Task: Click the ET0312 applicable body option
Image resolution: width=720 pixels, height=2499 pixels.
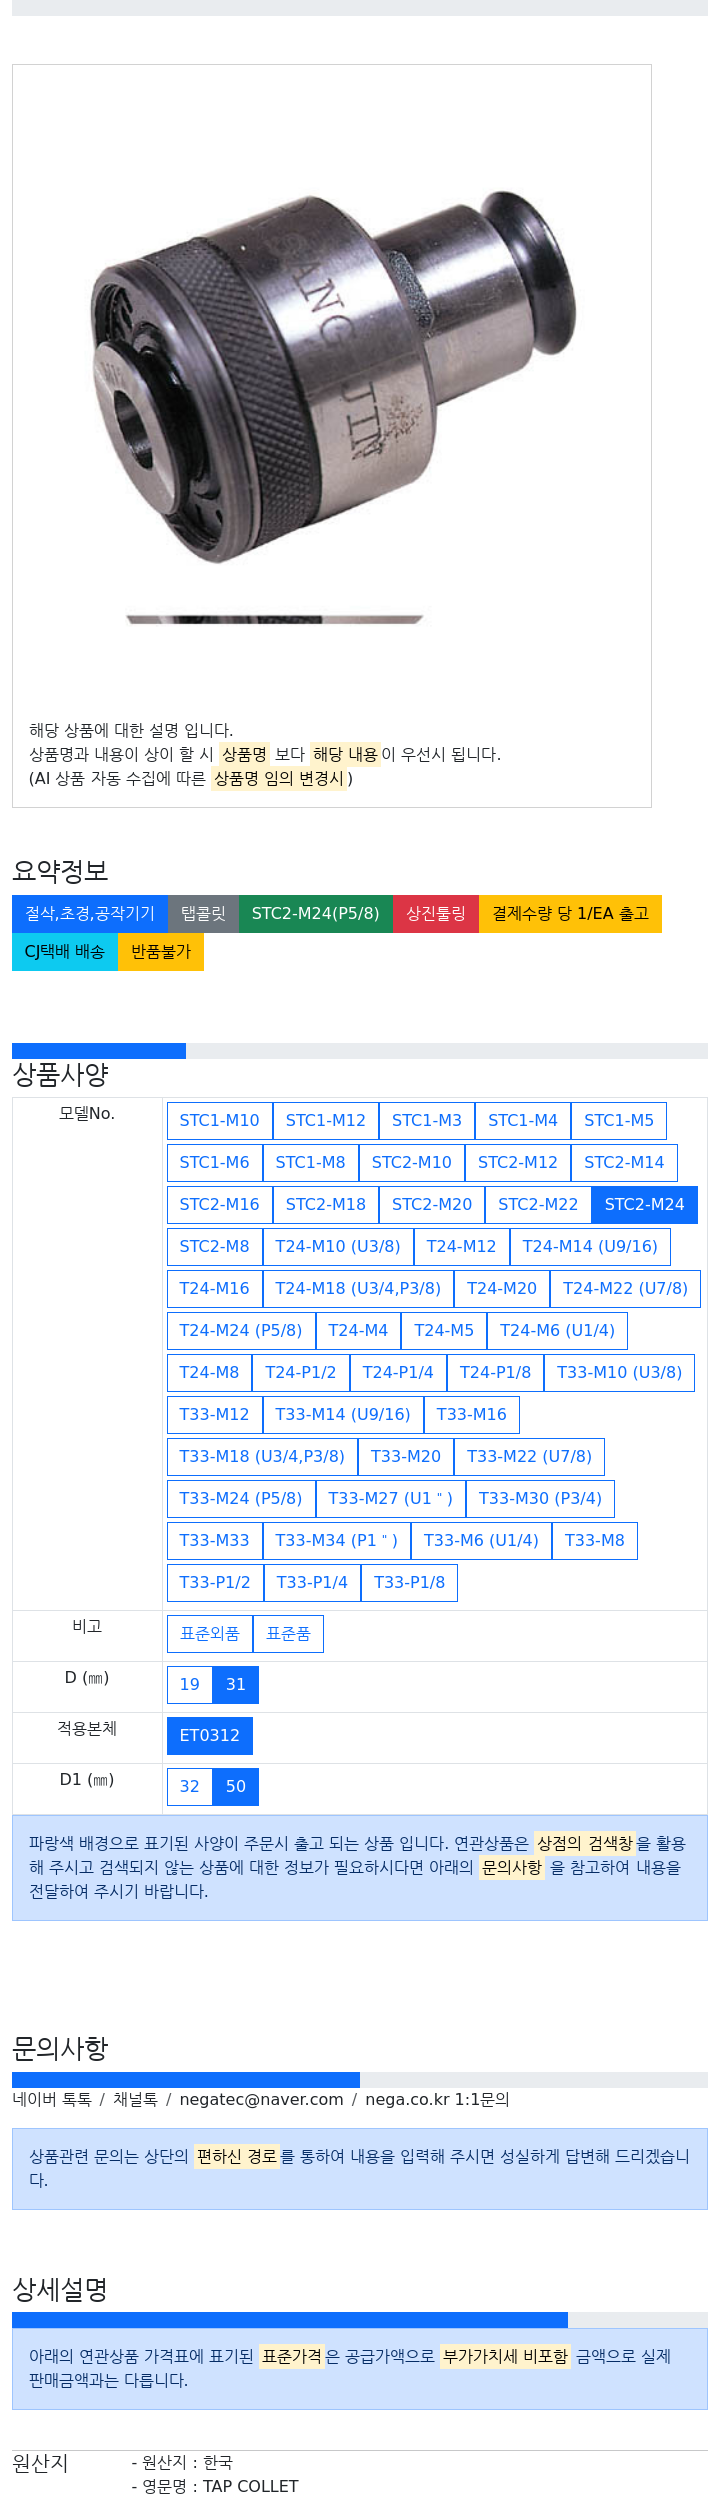Action: 210,1735
